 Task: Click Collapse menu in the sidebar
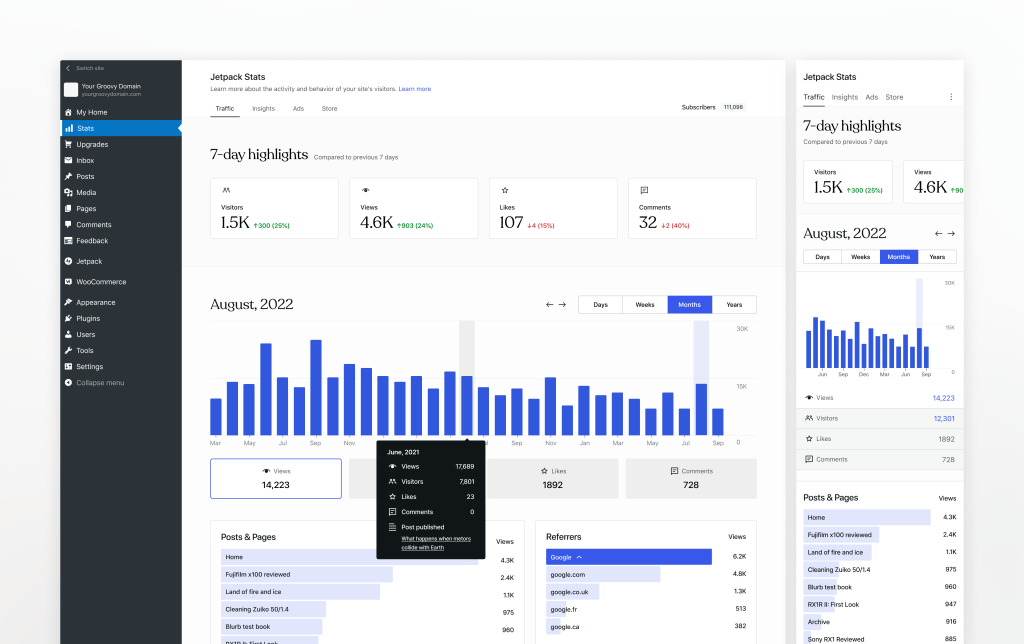95,382
